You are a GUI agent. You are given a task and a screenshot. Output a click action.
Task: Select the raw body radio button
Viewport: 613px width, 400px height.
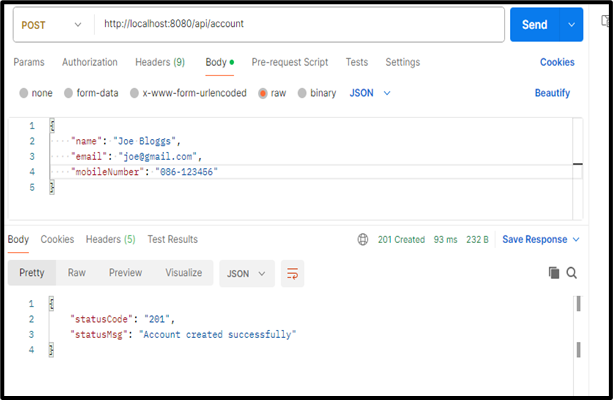[263, 93]
